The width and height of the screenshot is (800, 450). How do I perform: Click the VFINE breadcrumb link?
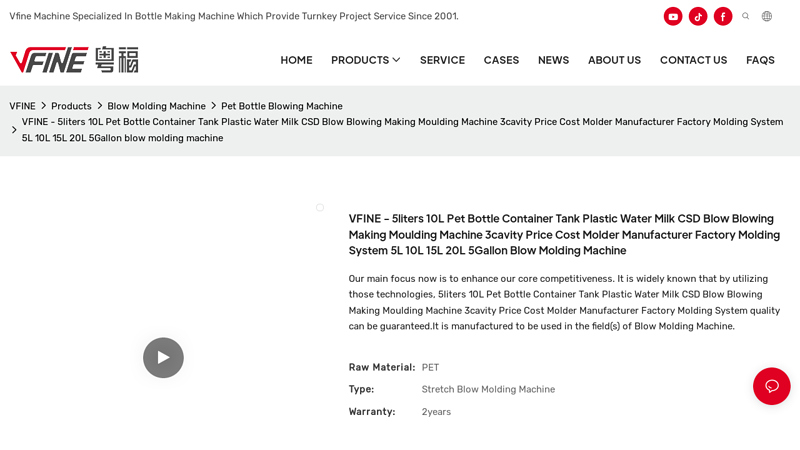click(x=22, y=106)
